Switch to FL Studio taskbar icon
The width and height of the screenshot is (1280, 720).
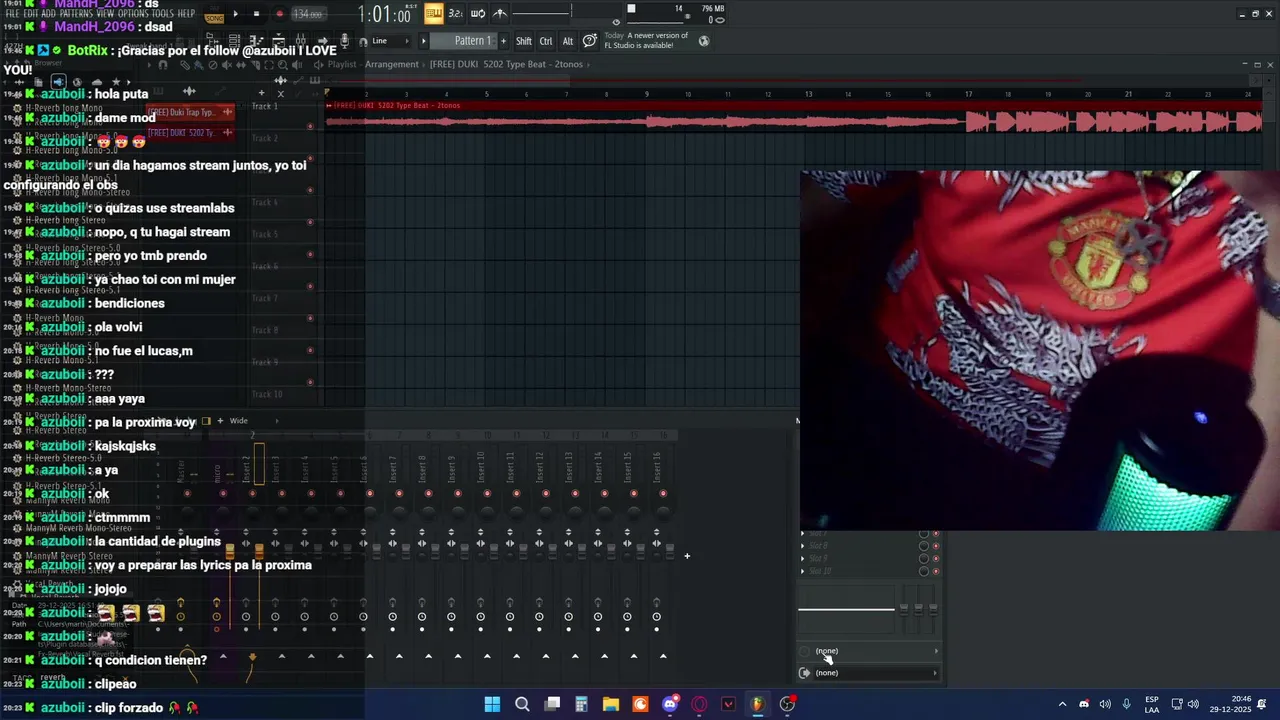758,704
